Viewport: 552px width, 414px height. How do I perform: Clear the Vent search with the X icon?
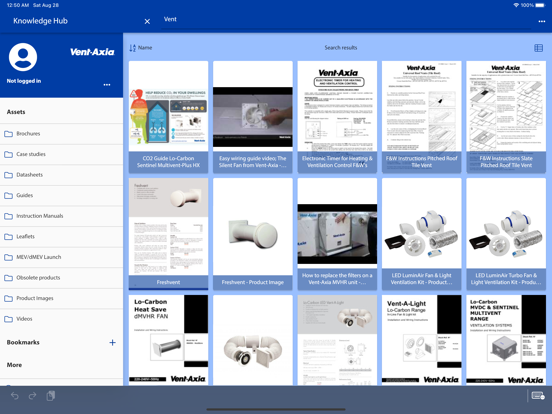coord(147,21)
